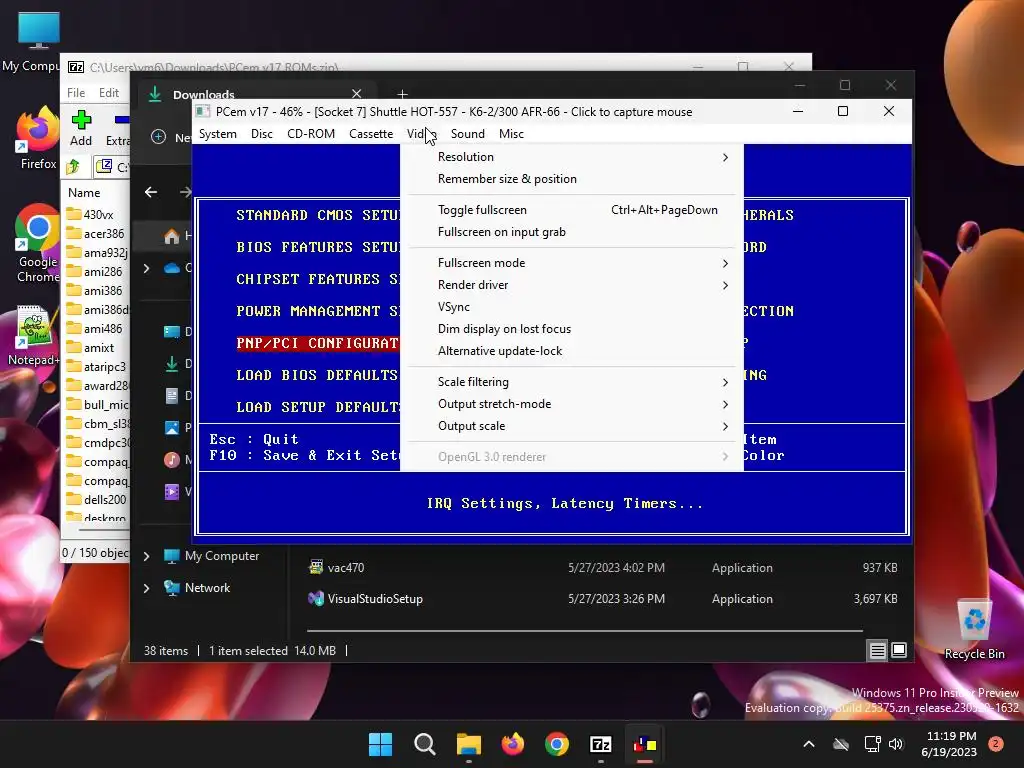
Task: Click the up-folder icon in 7-Zip
Action: [x=73, y=167]
